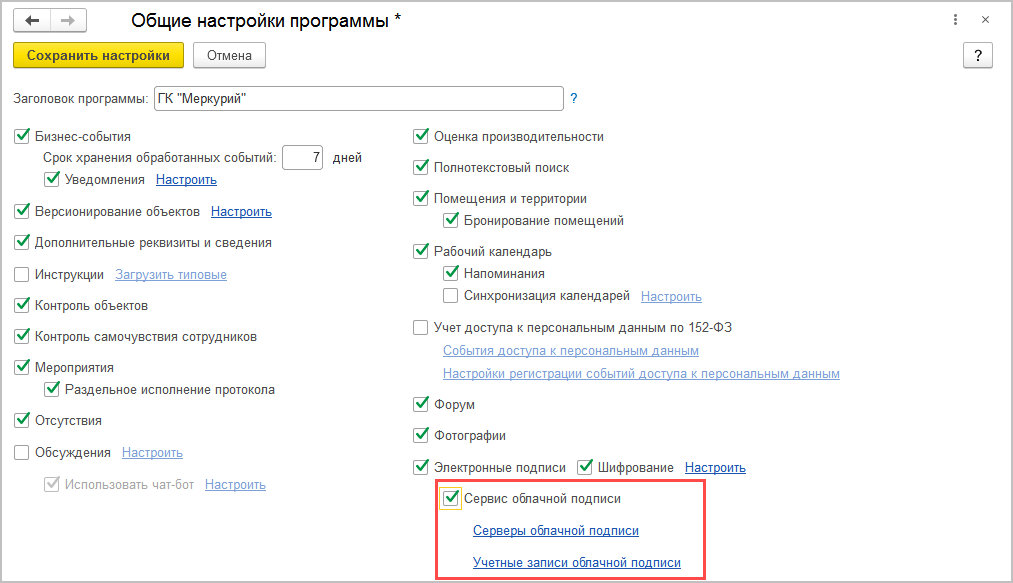
Task: Uncheck the Шифрование checkbox
Action: click(x=586, y=467)
